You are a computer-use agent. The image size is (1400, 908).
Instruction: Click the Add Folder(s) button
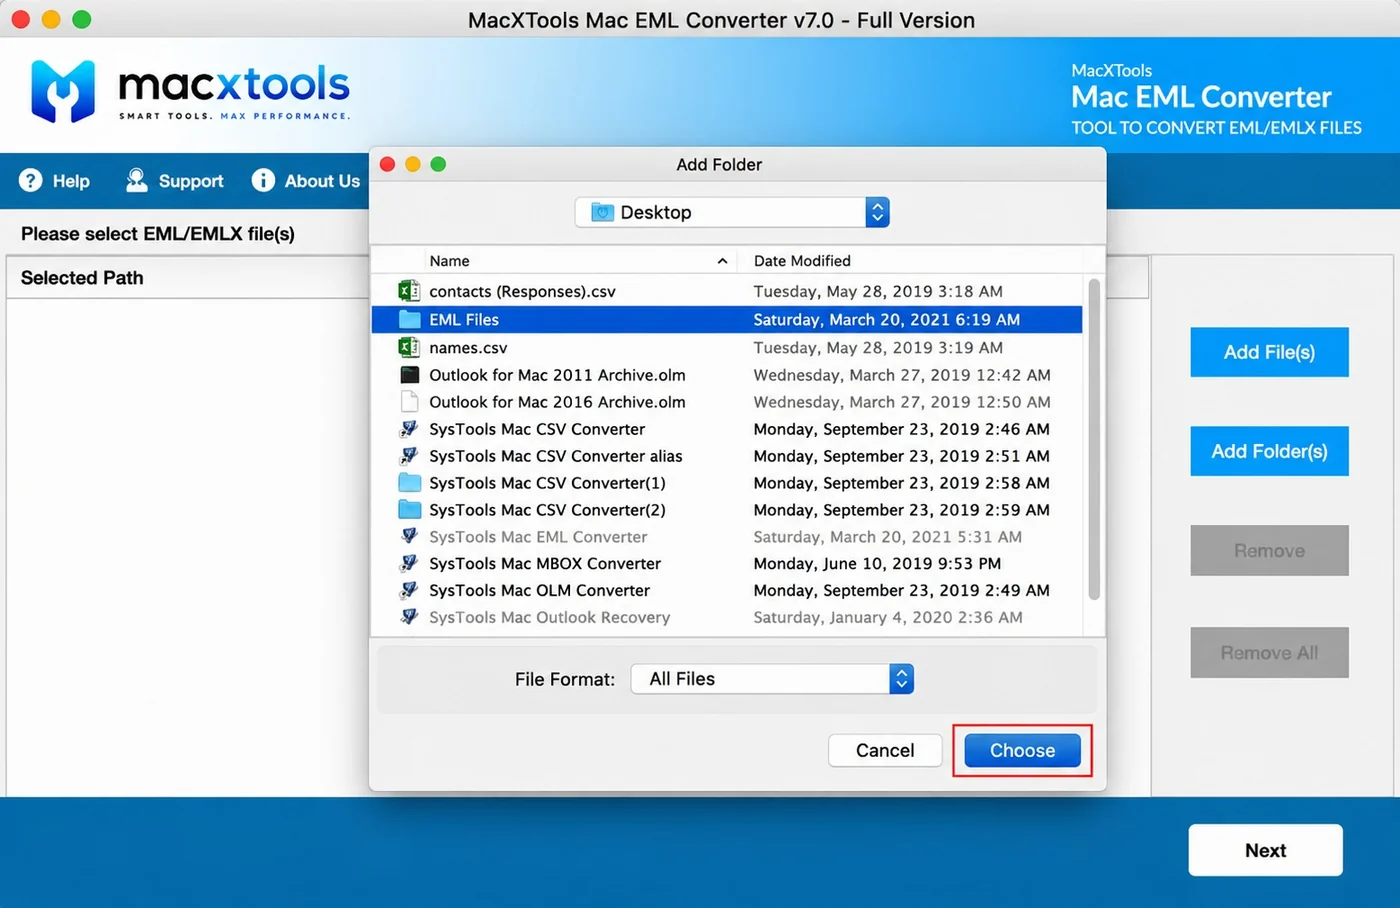[x=1269, y=451]
